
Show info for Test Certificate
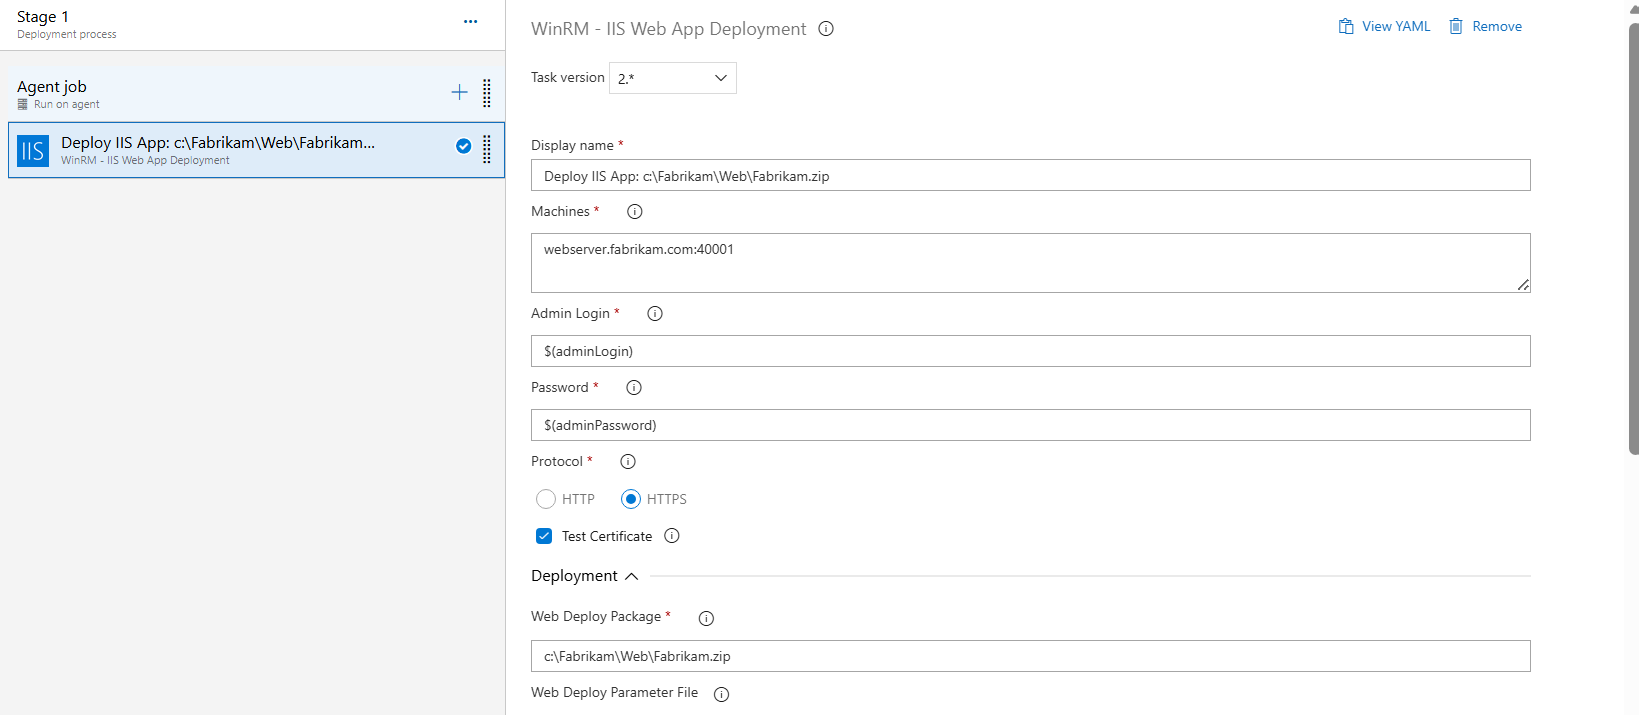coord(672,536)
